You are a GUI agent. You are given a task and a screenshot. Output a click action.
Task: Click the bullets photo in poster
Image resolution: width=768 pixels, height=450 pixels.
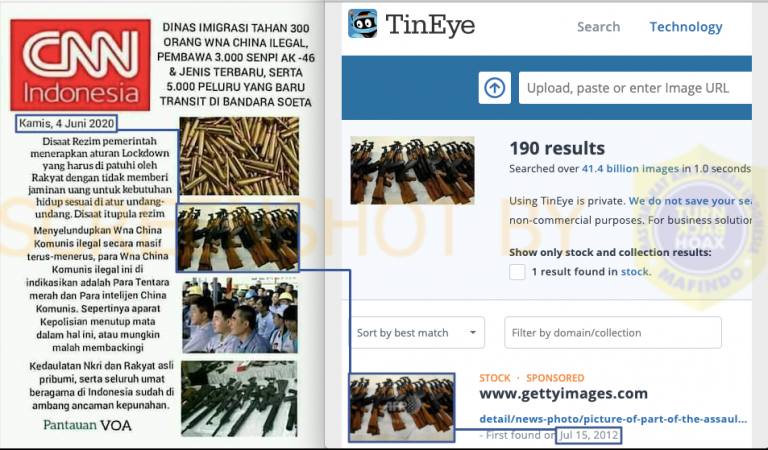239,156
